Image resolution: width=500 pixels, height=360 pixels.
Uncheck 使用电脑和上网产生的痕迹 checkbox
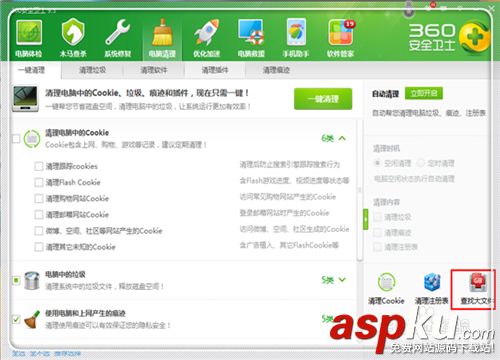click(x=16, y=319)
